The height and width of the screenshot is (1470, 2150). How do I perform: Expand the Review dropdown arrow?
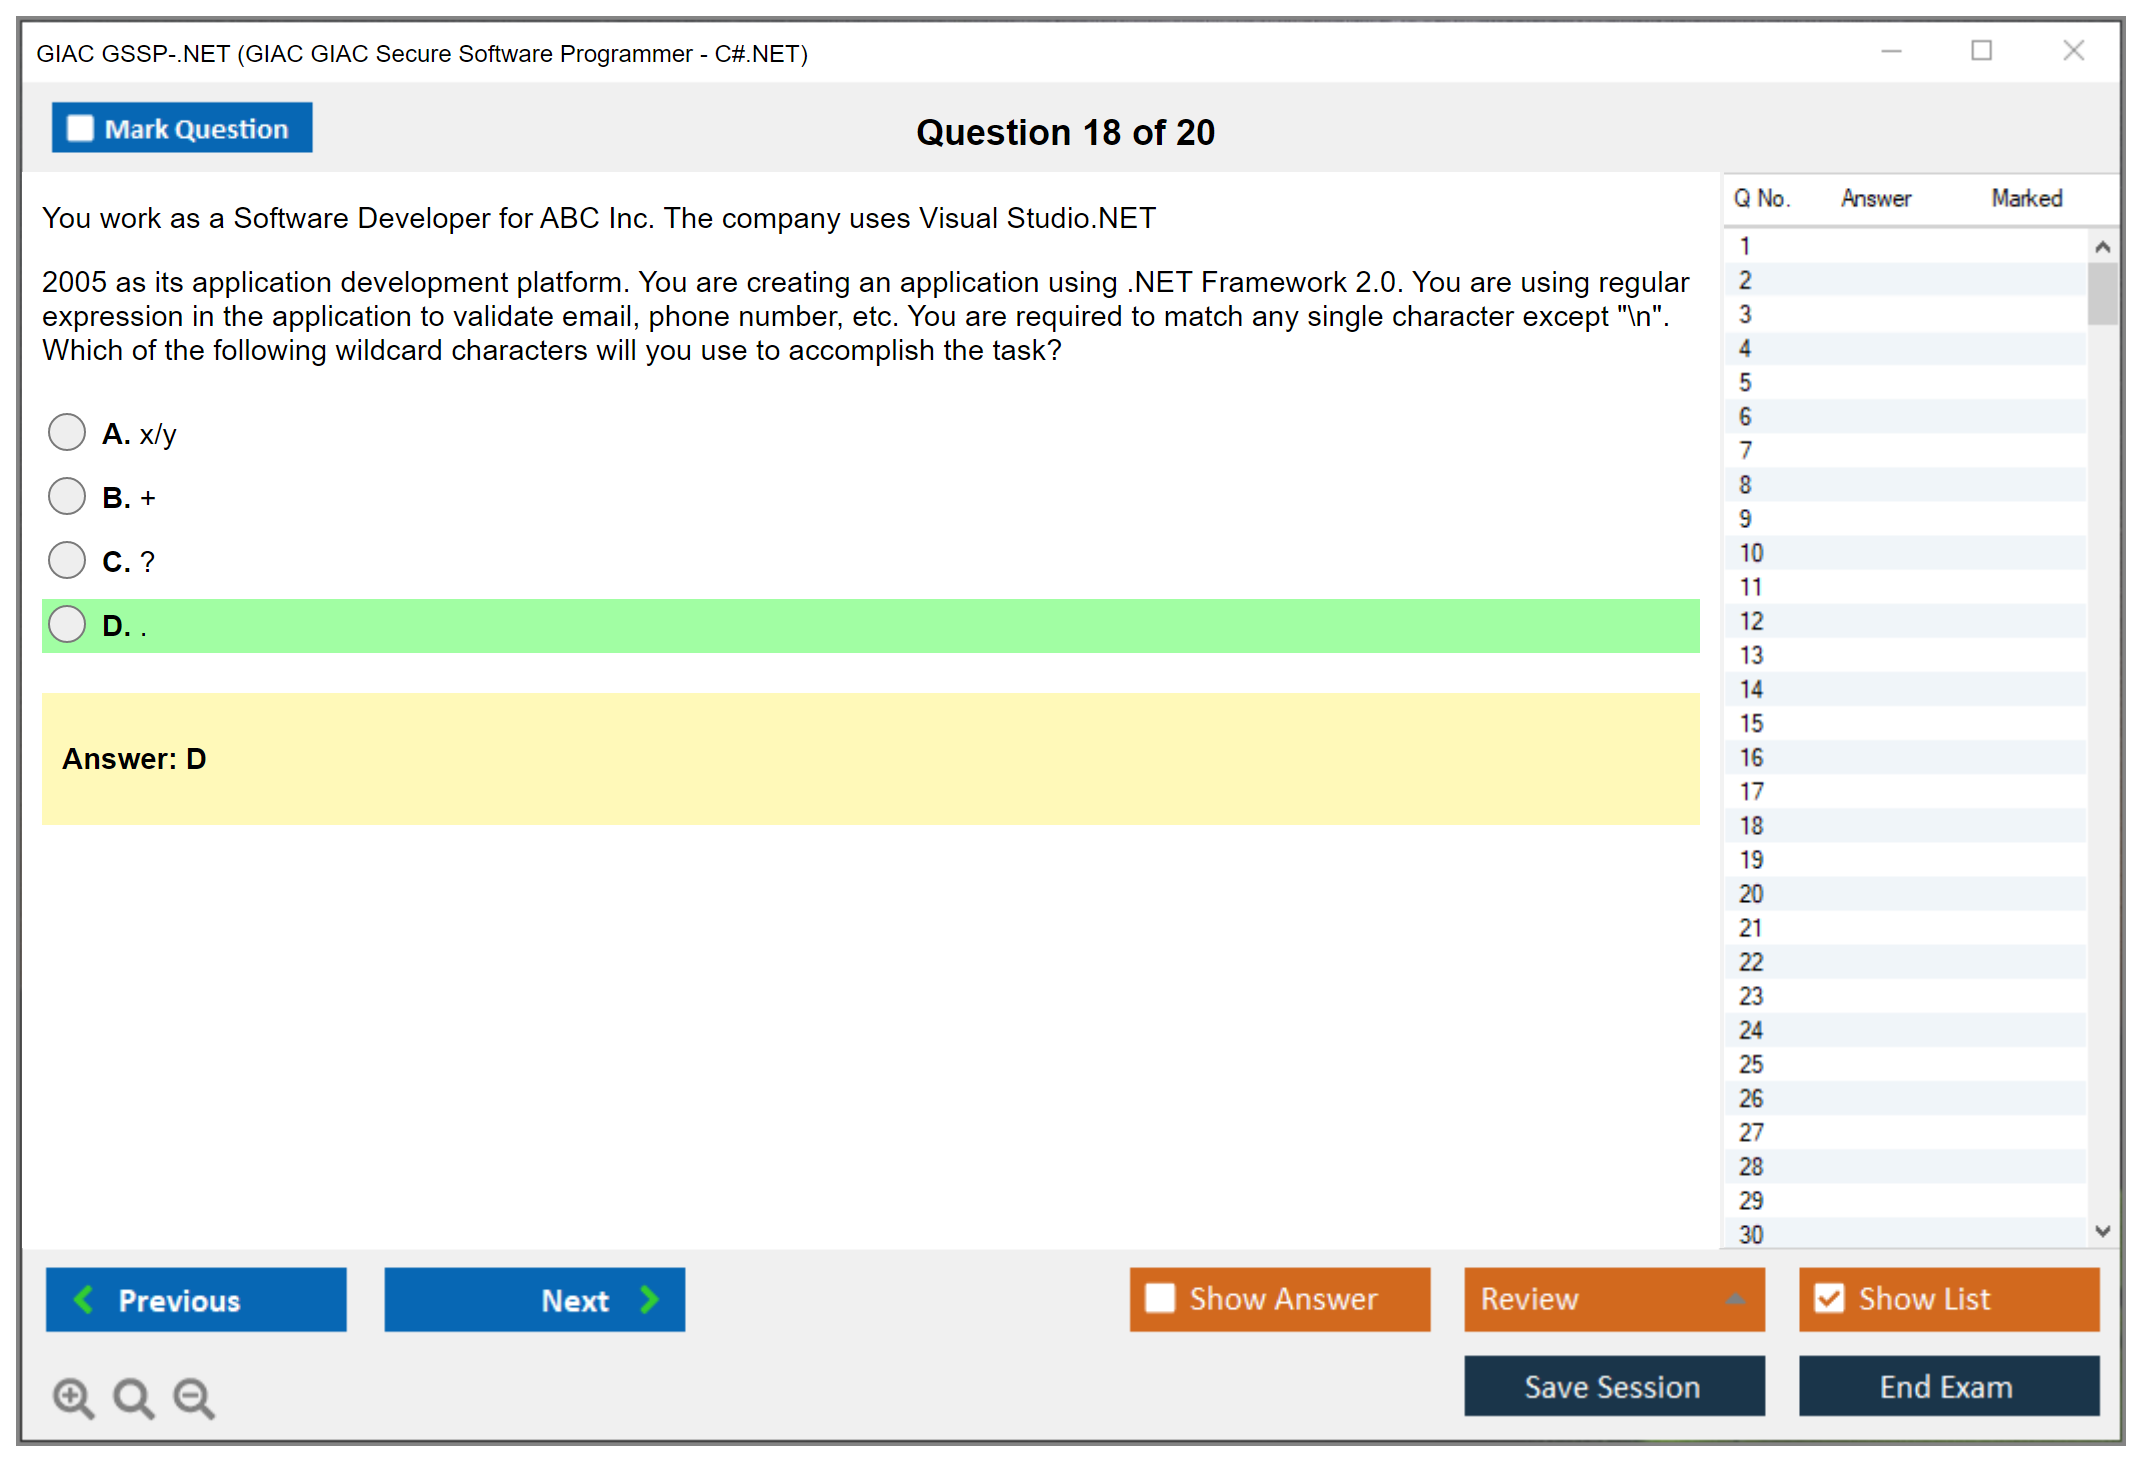(x=1735, y=1299)
